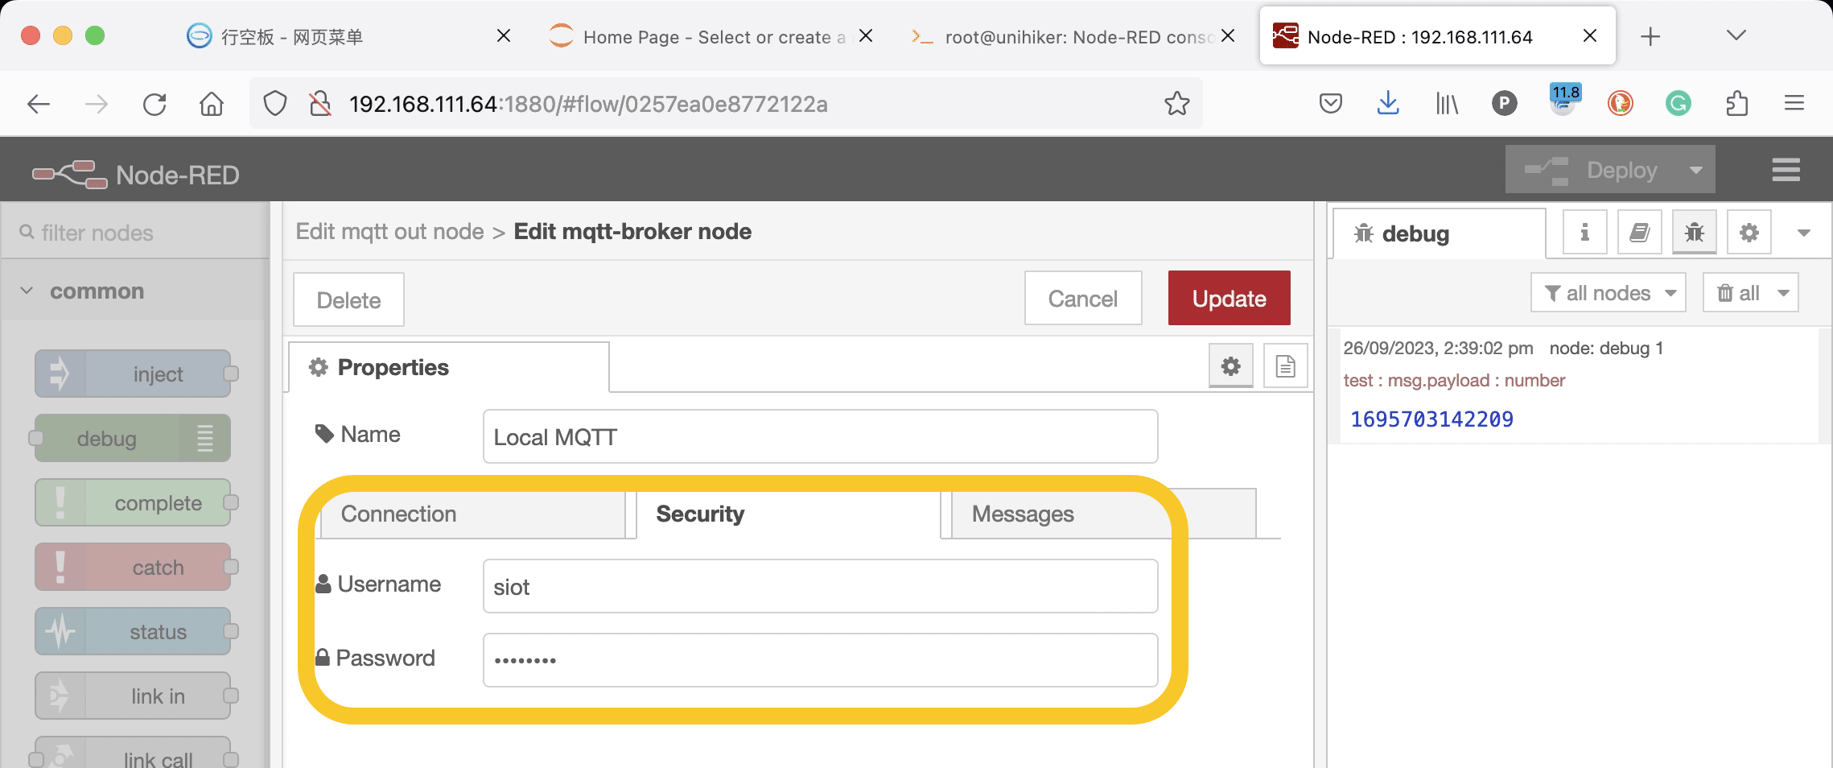The width and height of the screenshot is (1833, 768).
Task: Open the tracking protection shield icon
Action: [275, 103]
